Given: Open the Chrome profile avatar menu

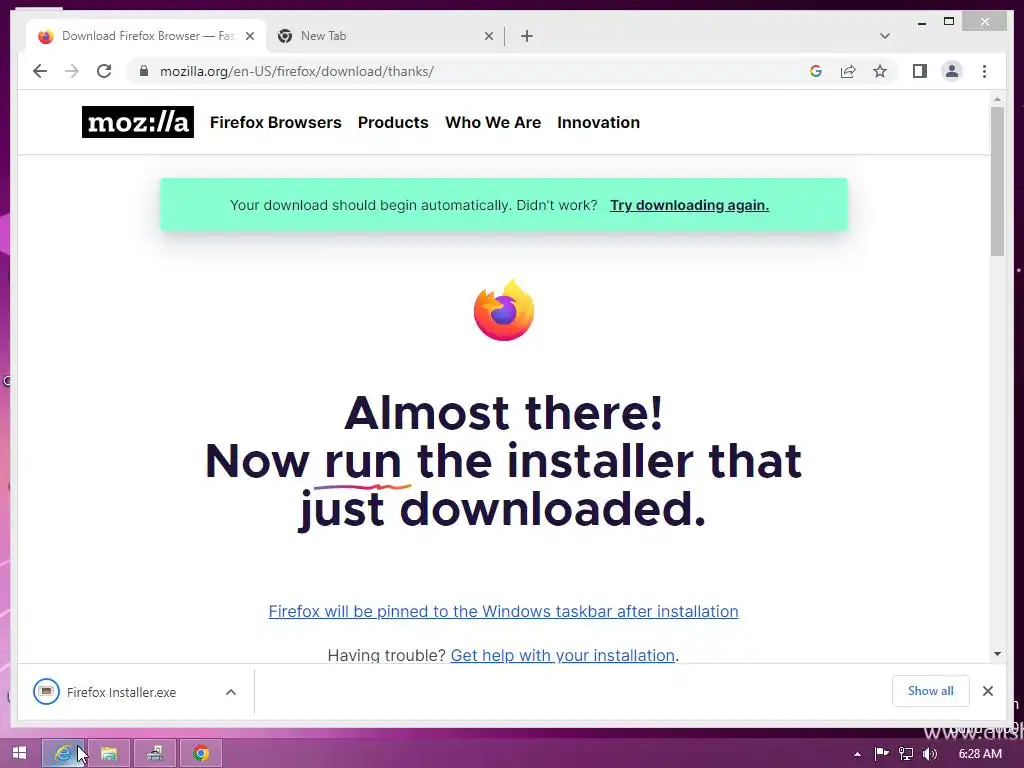Looking at the screenshot, I should point(952,71).
